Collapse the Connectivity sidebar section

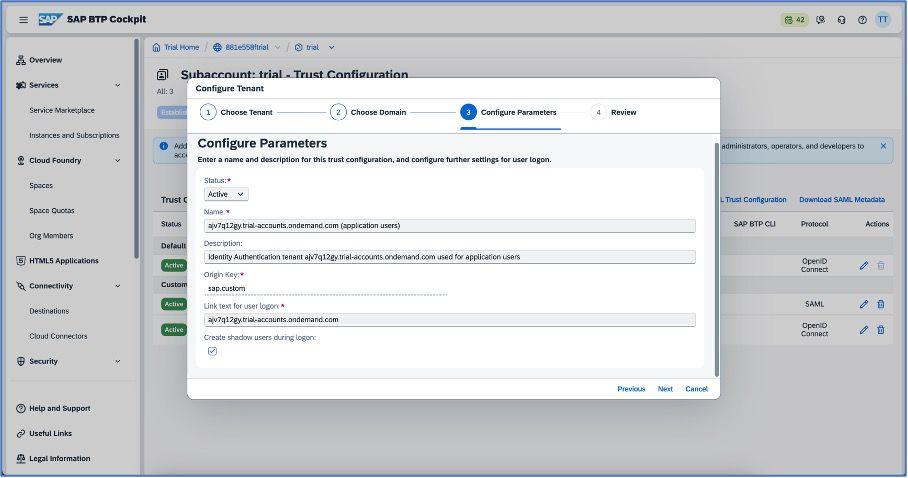coord(118,286)
